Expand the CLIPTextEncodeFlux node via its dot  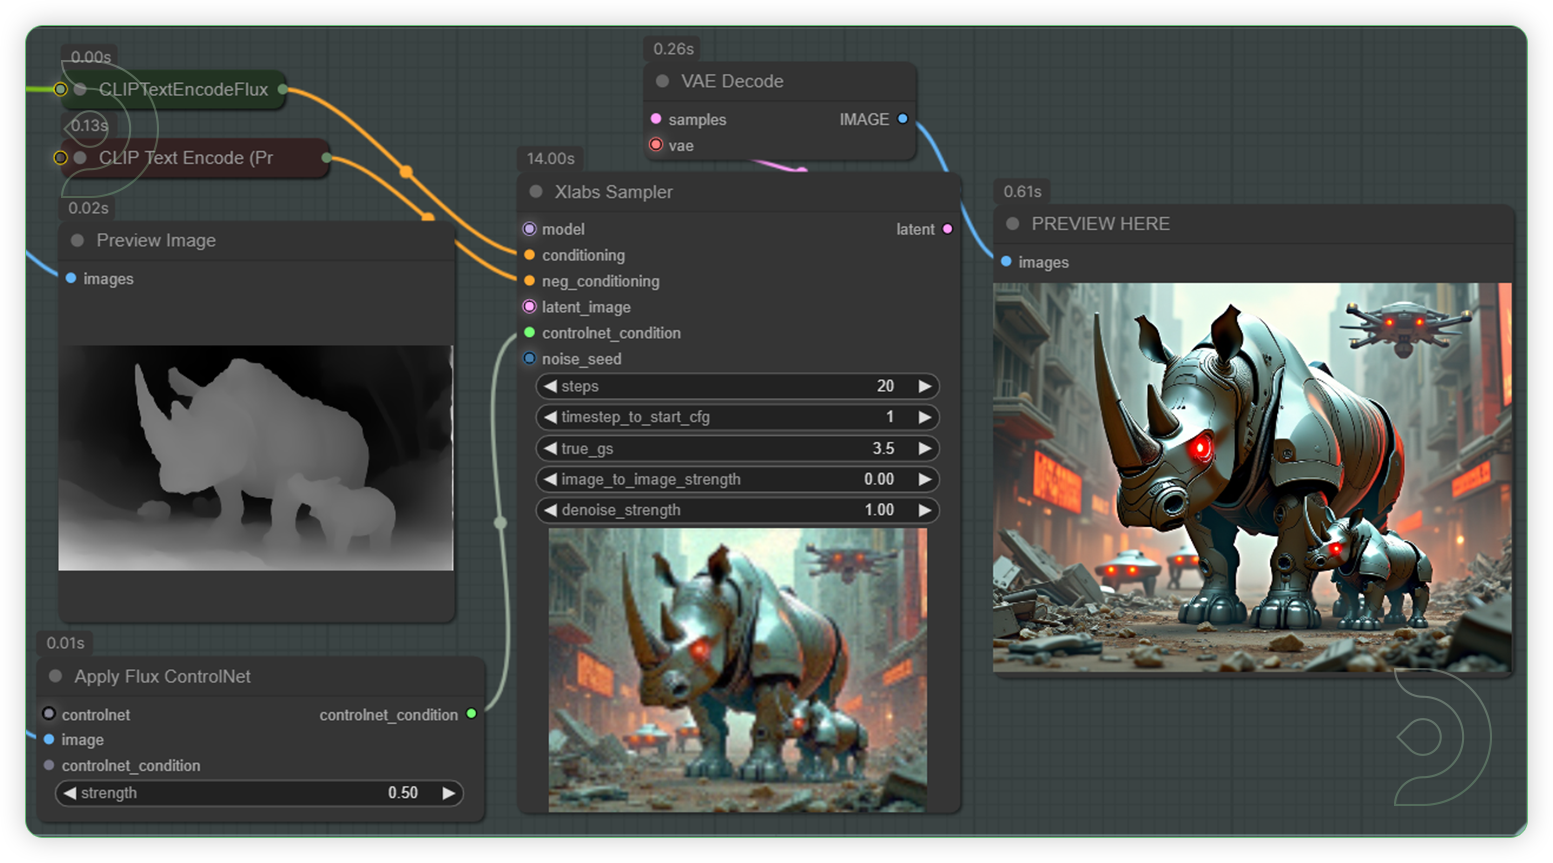point(80,90)
